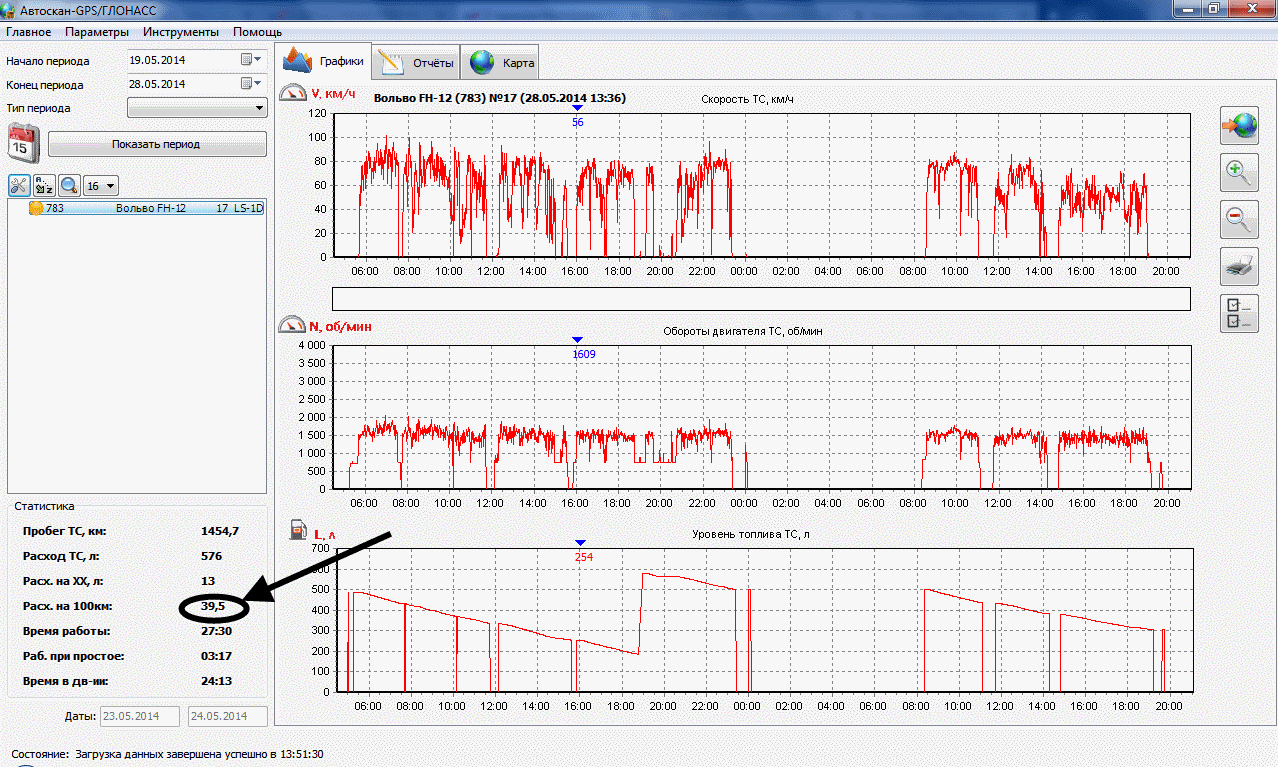Switch to the Карта tab
This screenshot has height=767, width=1278.
[x=504, y=63]
